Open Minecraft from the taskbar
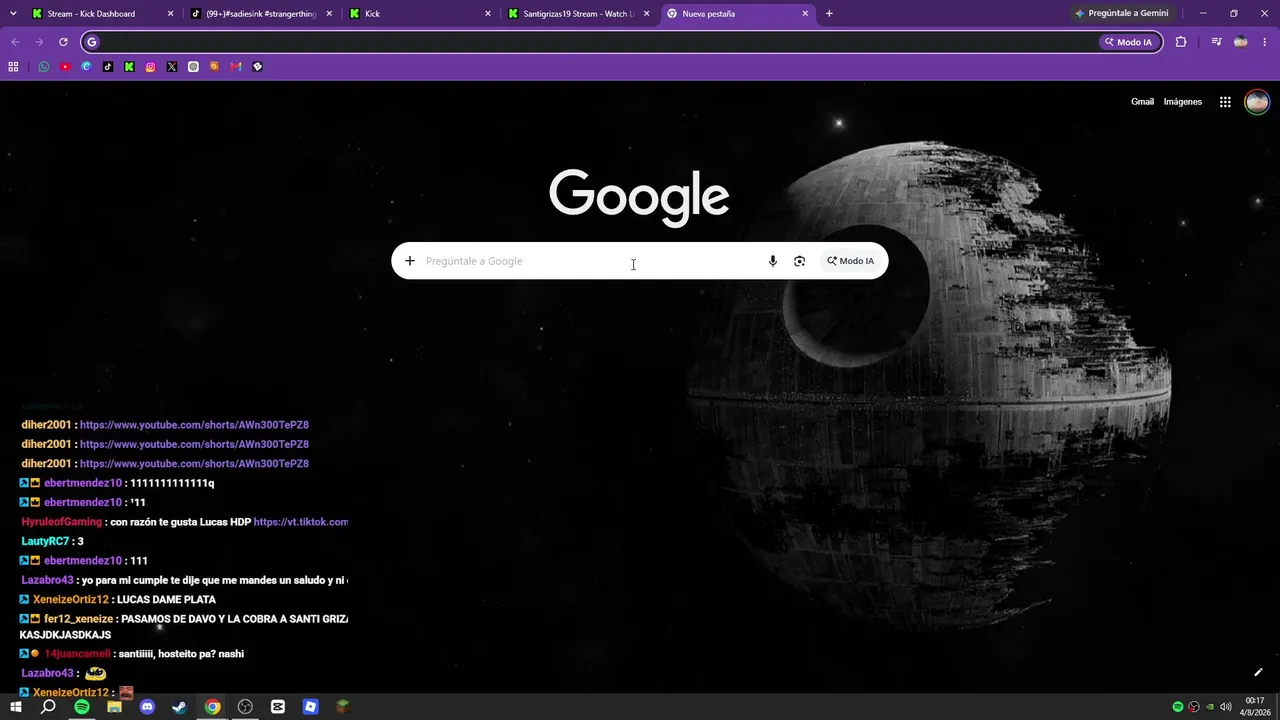Image resolution: width=1280 pixels, height=720 pixels. click(x=343, y=707)
